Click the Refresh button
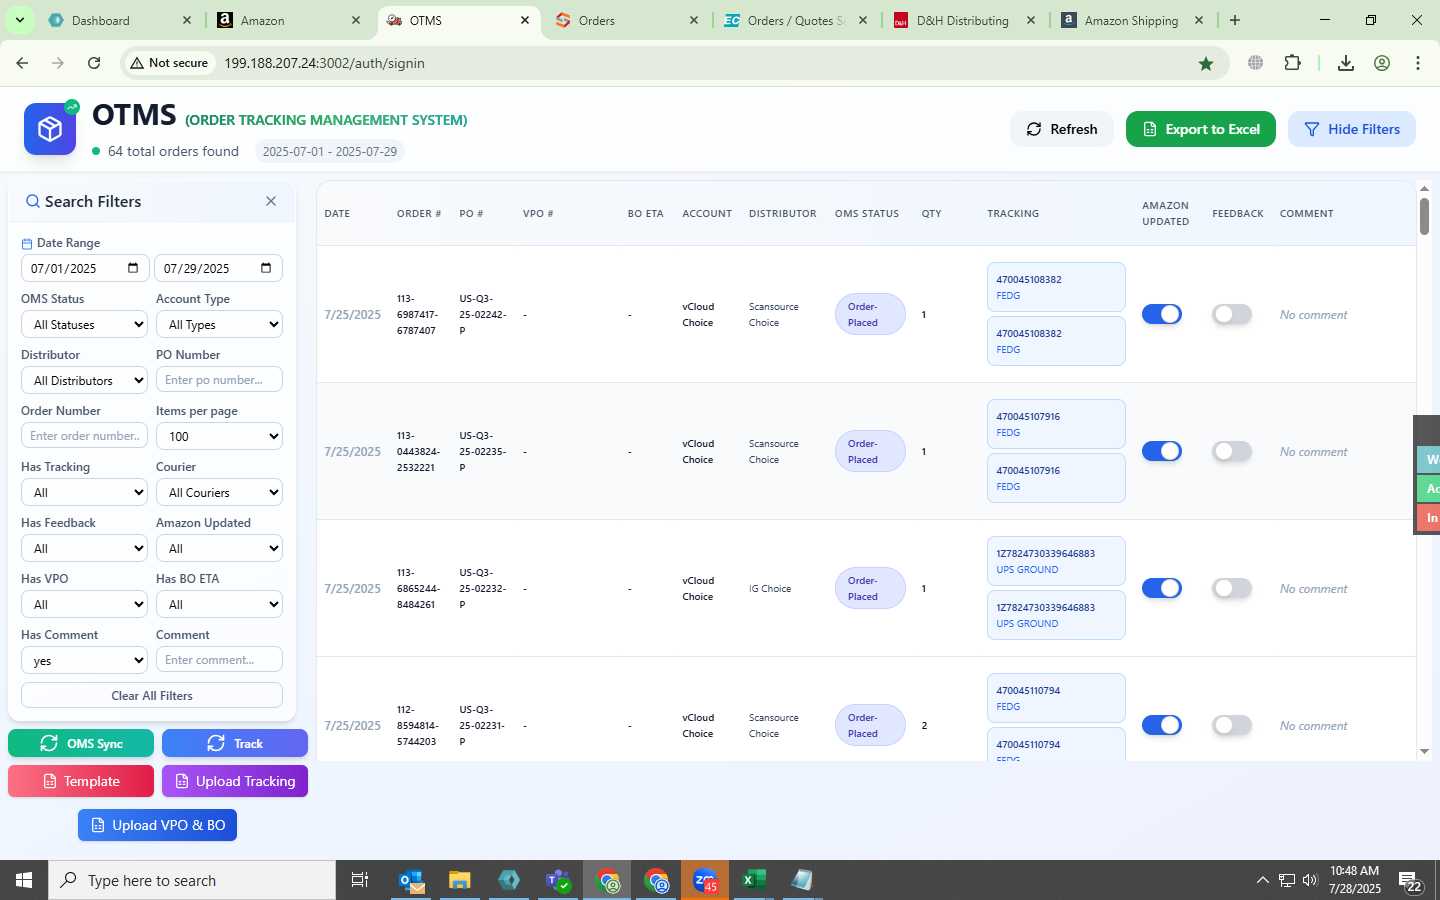 click(x=1061, y=129)
